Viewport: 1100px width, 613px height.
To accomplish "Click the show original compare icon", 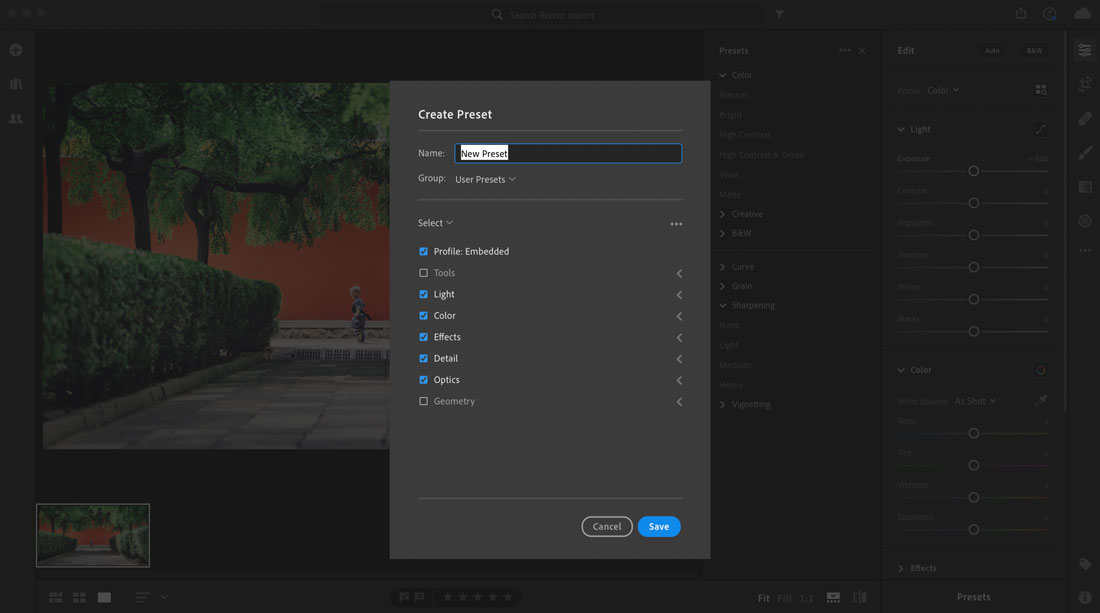I will 859,598.
